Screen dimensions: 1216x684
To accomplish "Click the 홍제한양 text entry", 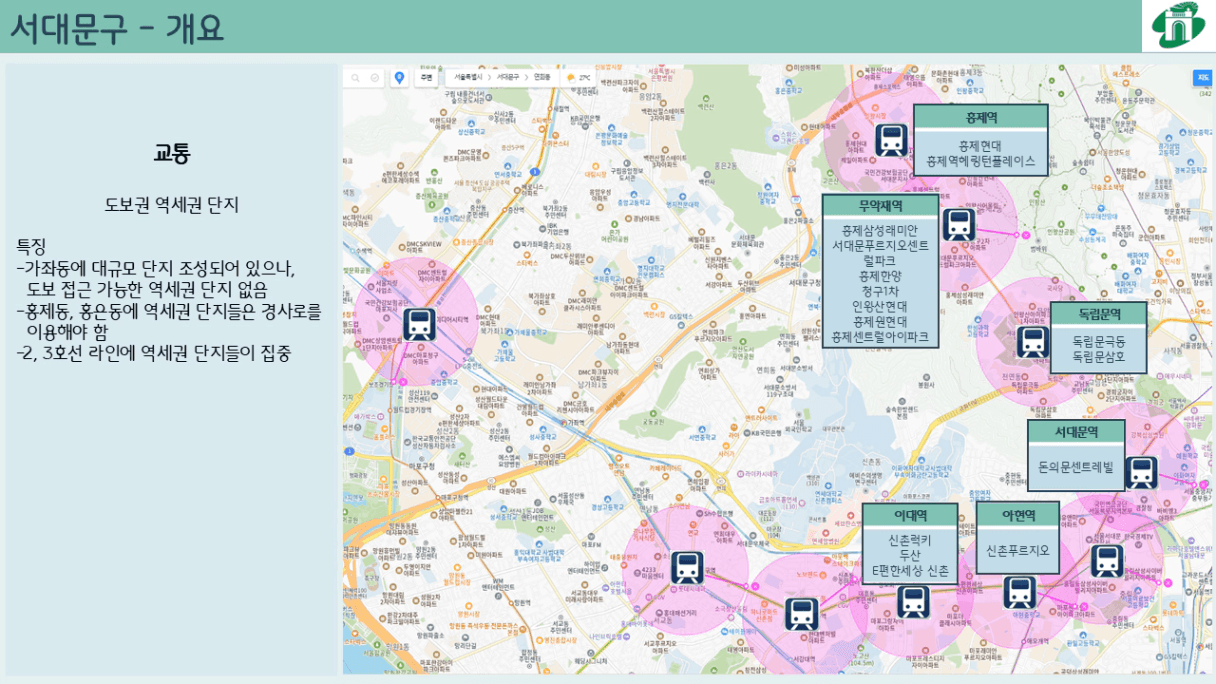I will 880,275.
